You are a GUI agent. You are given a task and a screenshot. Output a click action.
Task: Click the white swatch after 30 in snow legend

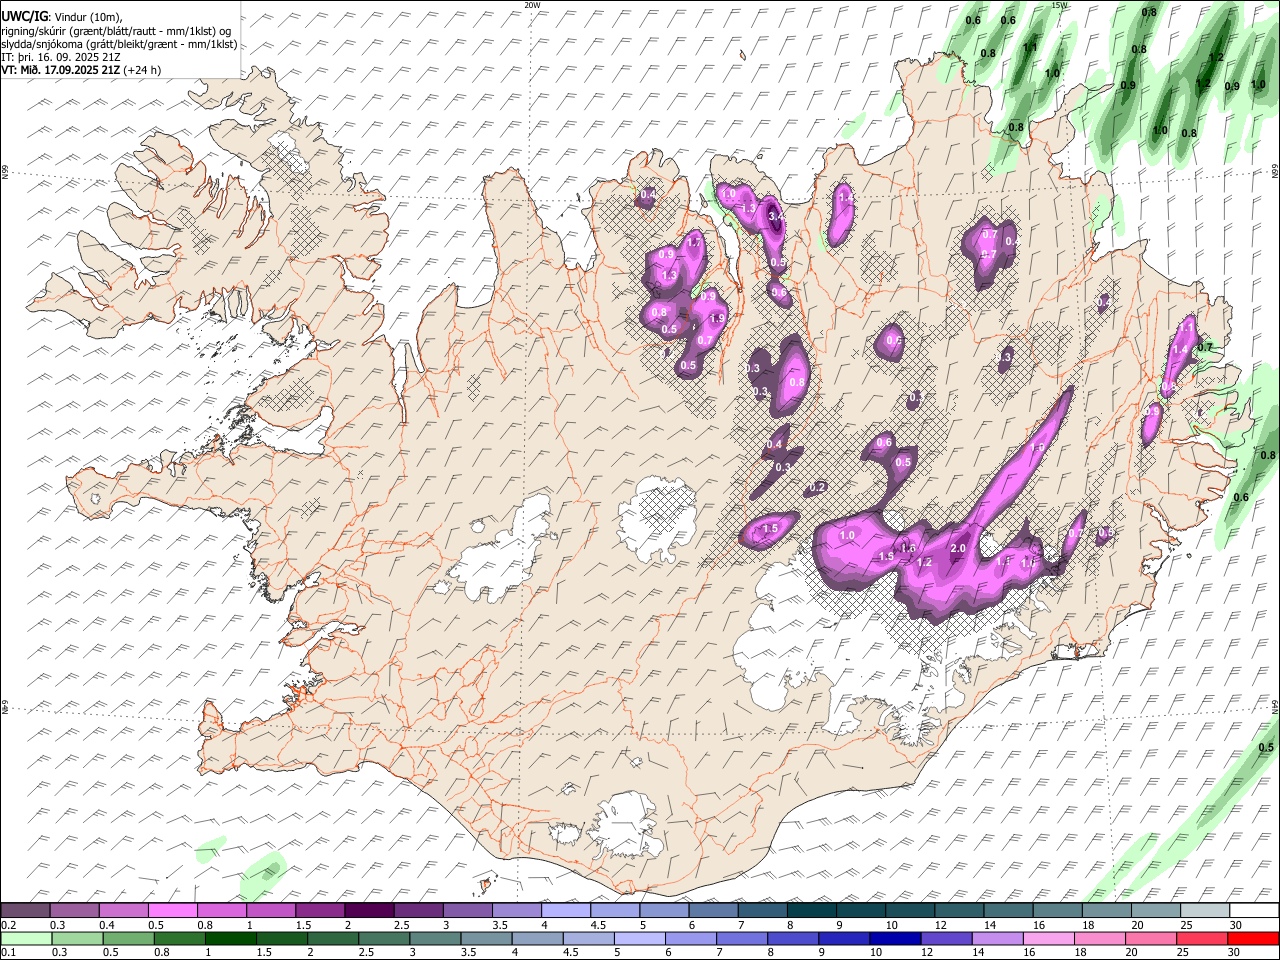1254,911
